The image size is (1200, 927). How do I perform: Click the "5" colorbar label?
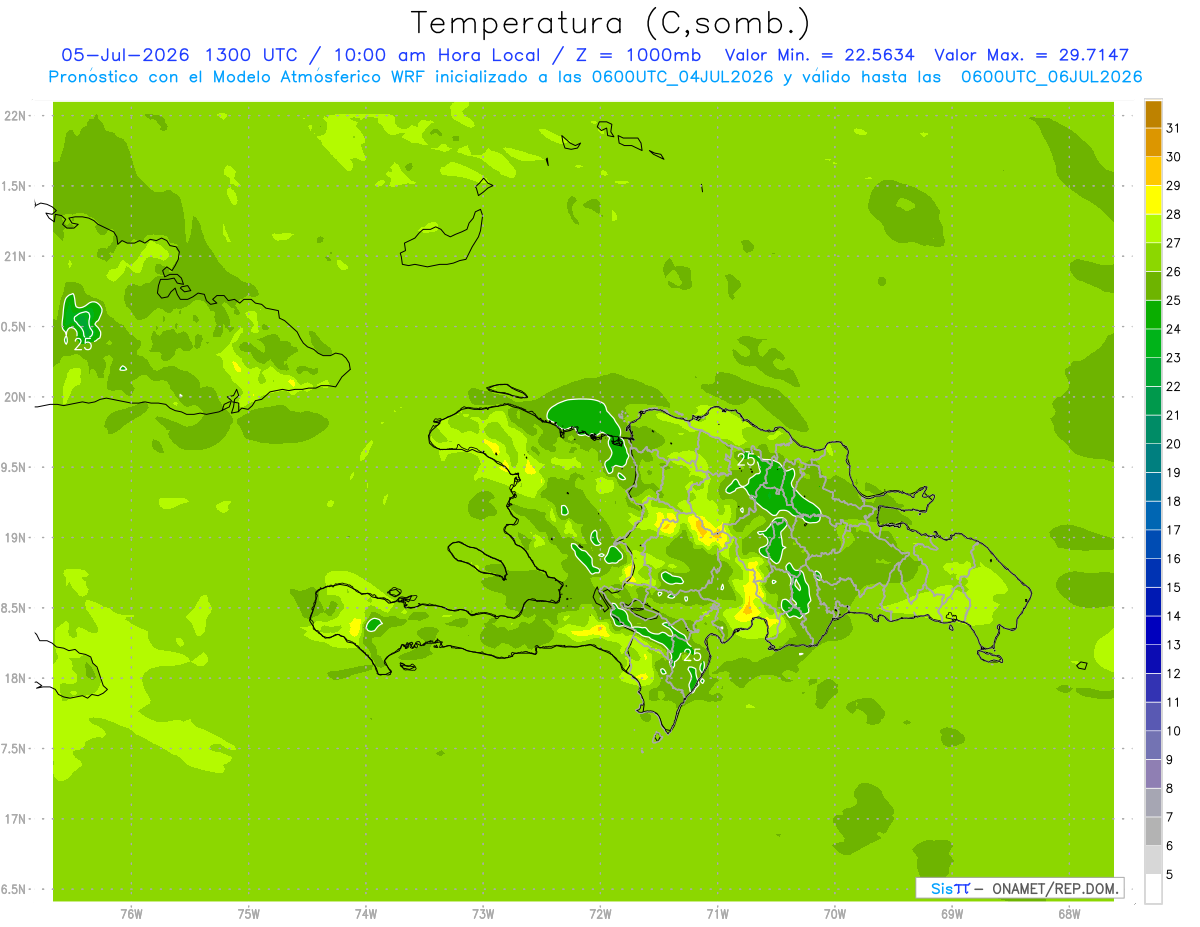[1170, 875]
